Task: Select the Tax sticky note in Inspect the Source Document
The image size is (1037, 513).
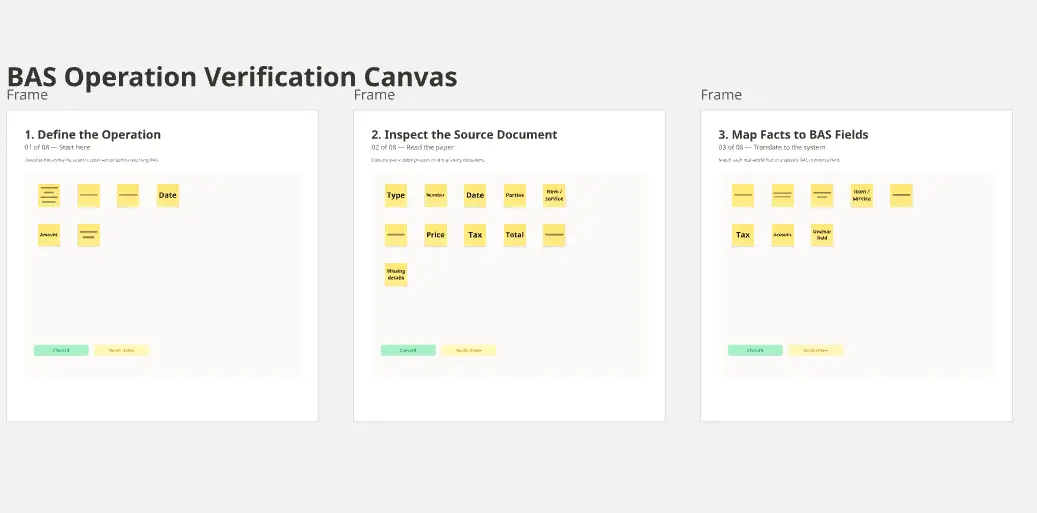Action: coord(476,235)
